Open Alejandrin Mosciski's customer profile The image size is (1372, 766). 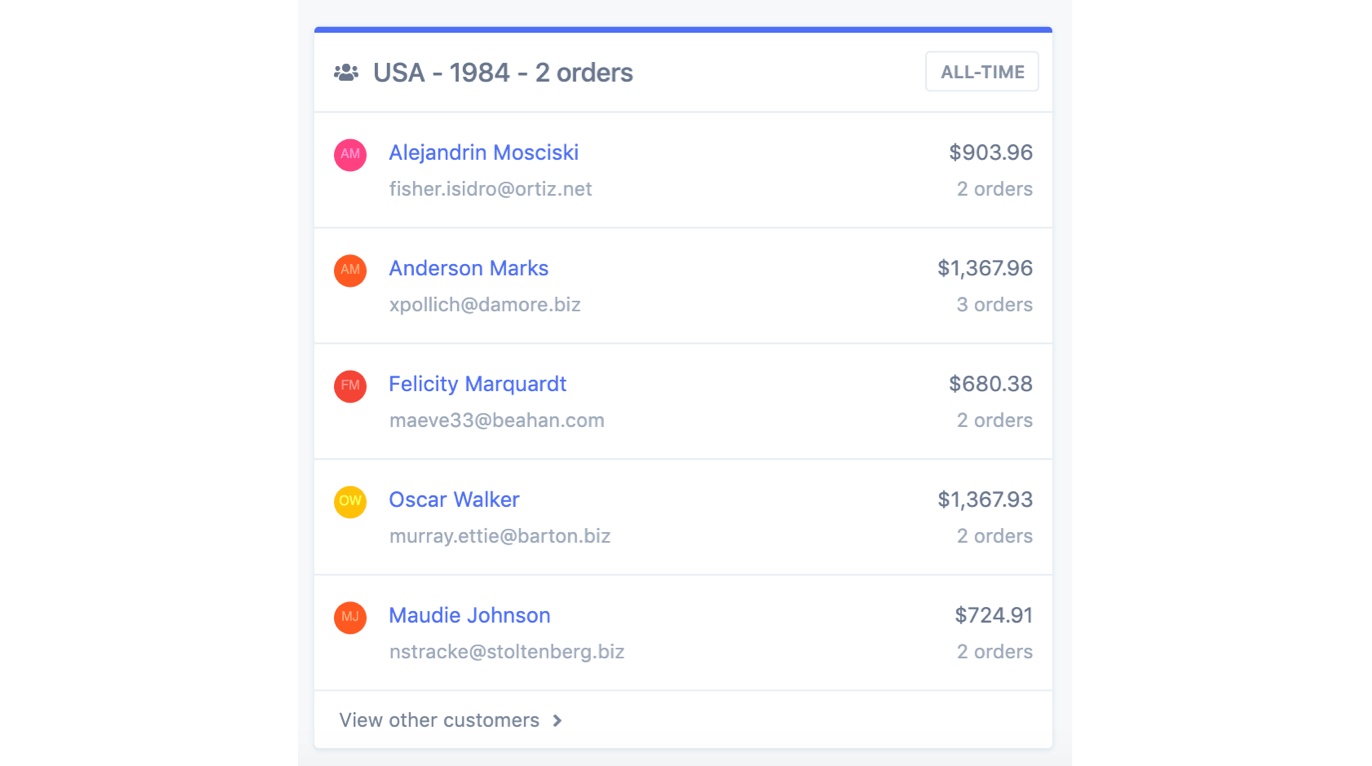(483, 153)
